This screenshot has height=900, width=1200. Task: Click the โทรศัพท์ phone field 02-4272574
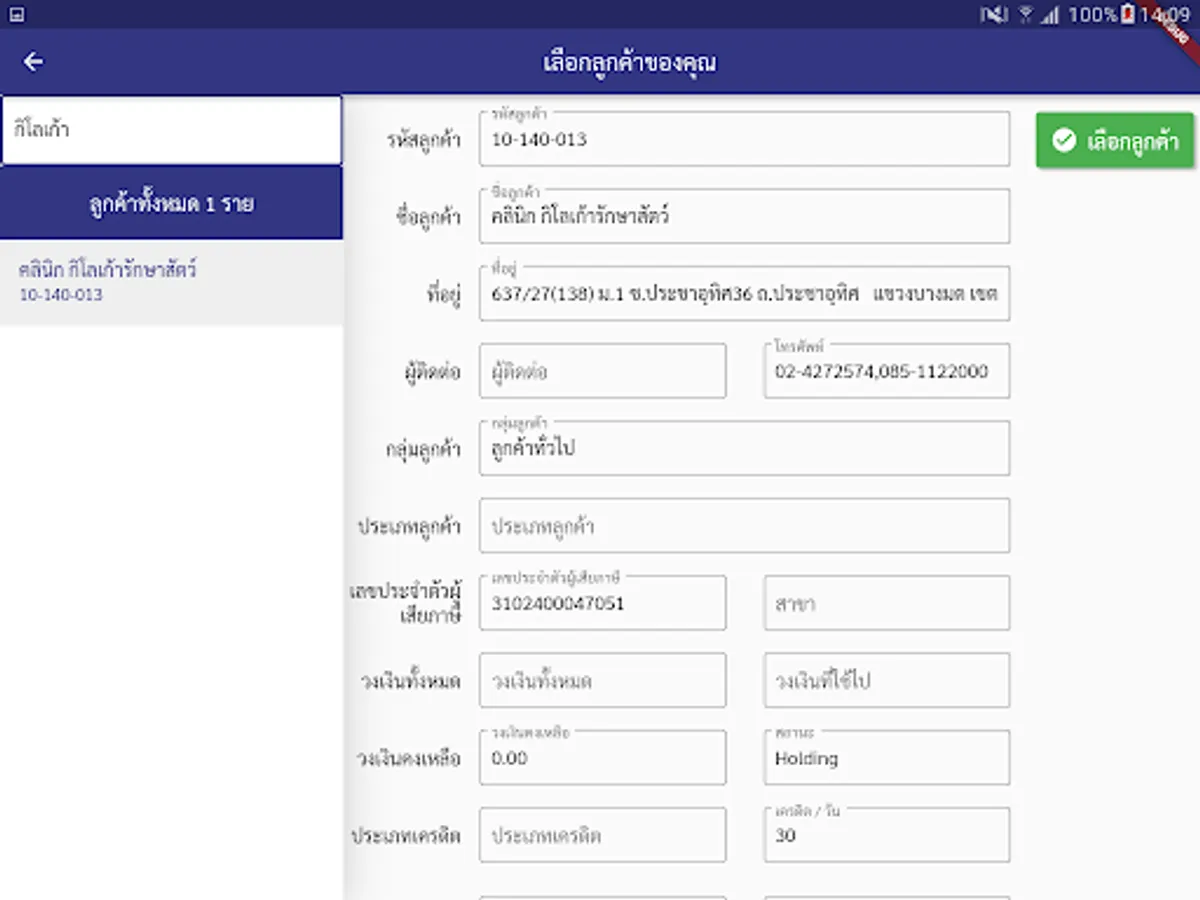pos(887,371)
